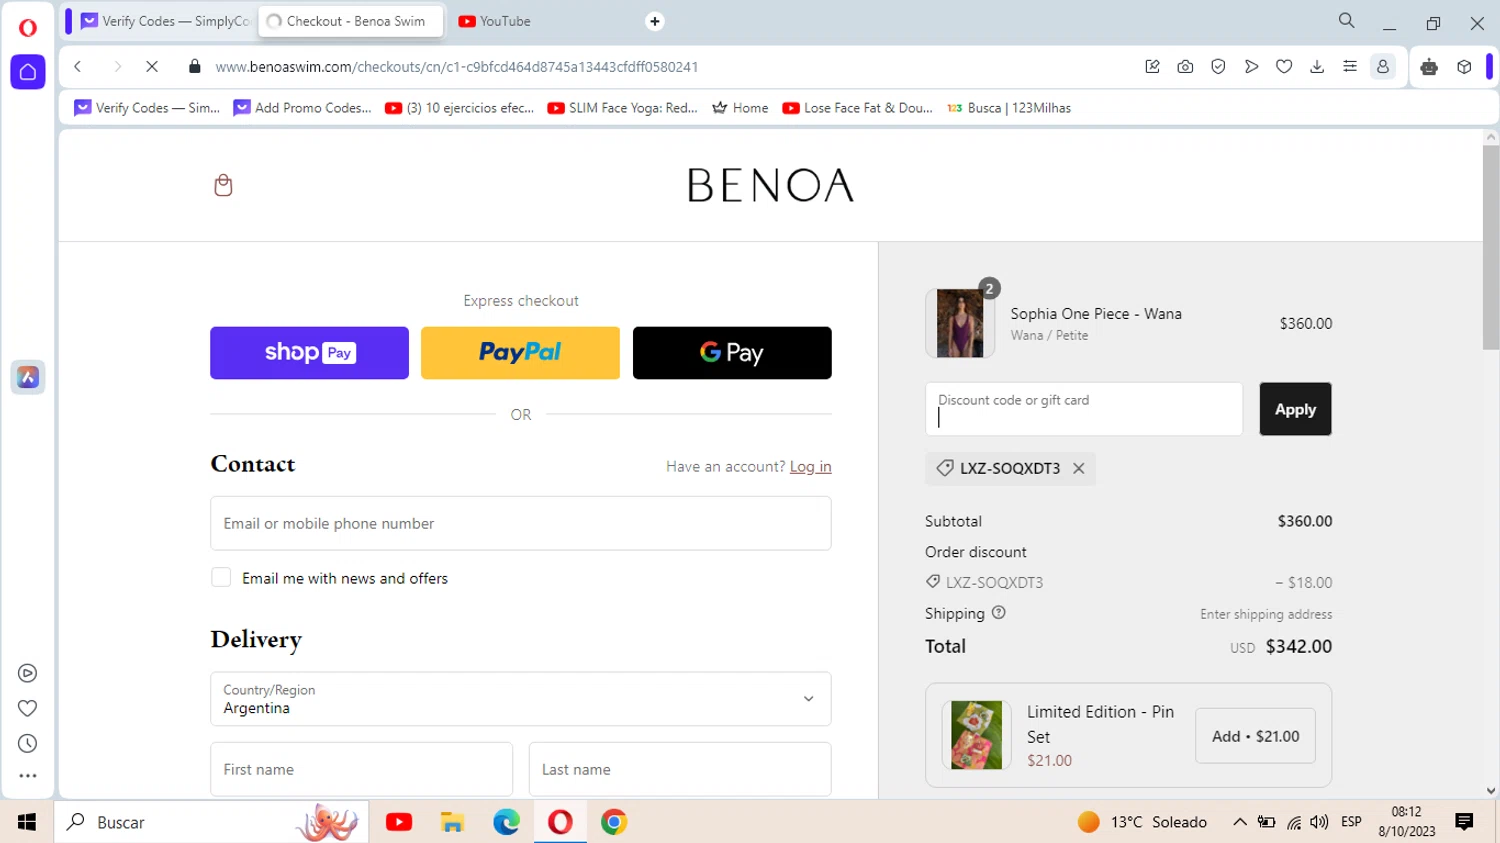Open the Windows Start menu
Screen dimensions: 1500x843
(27, 822)
